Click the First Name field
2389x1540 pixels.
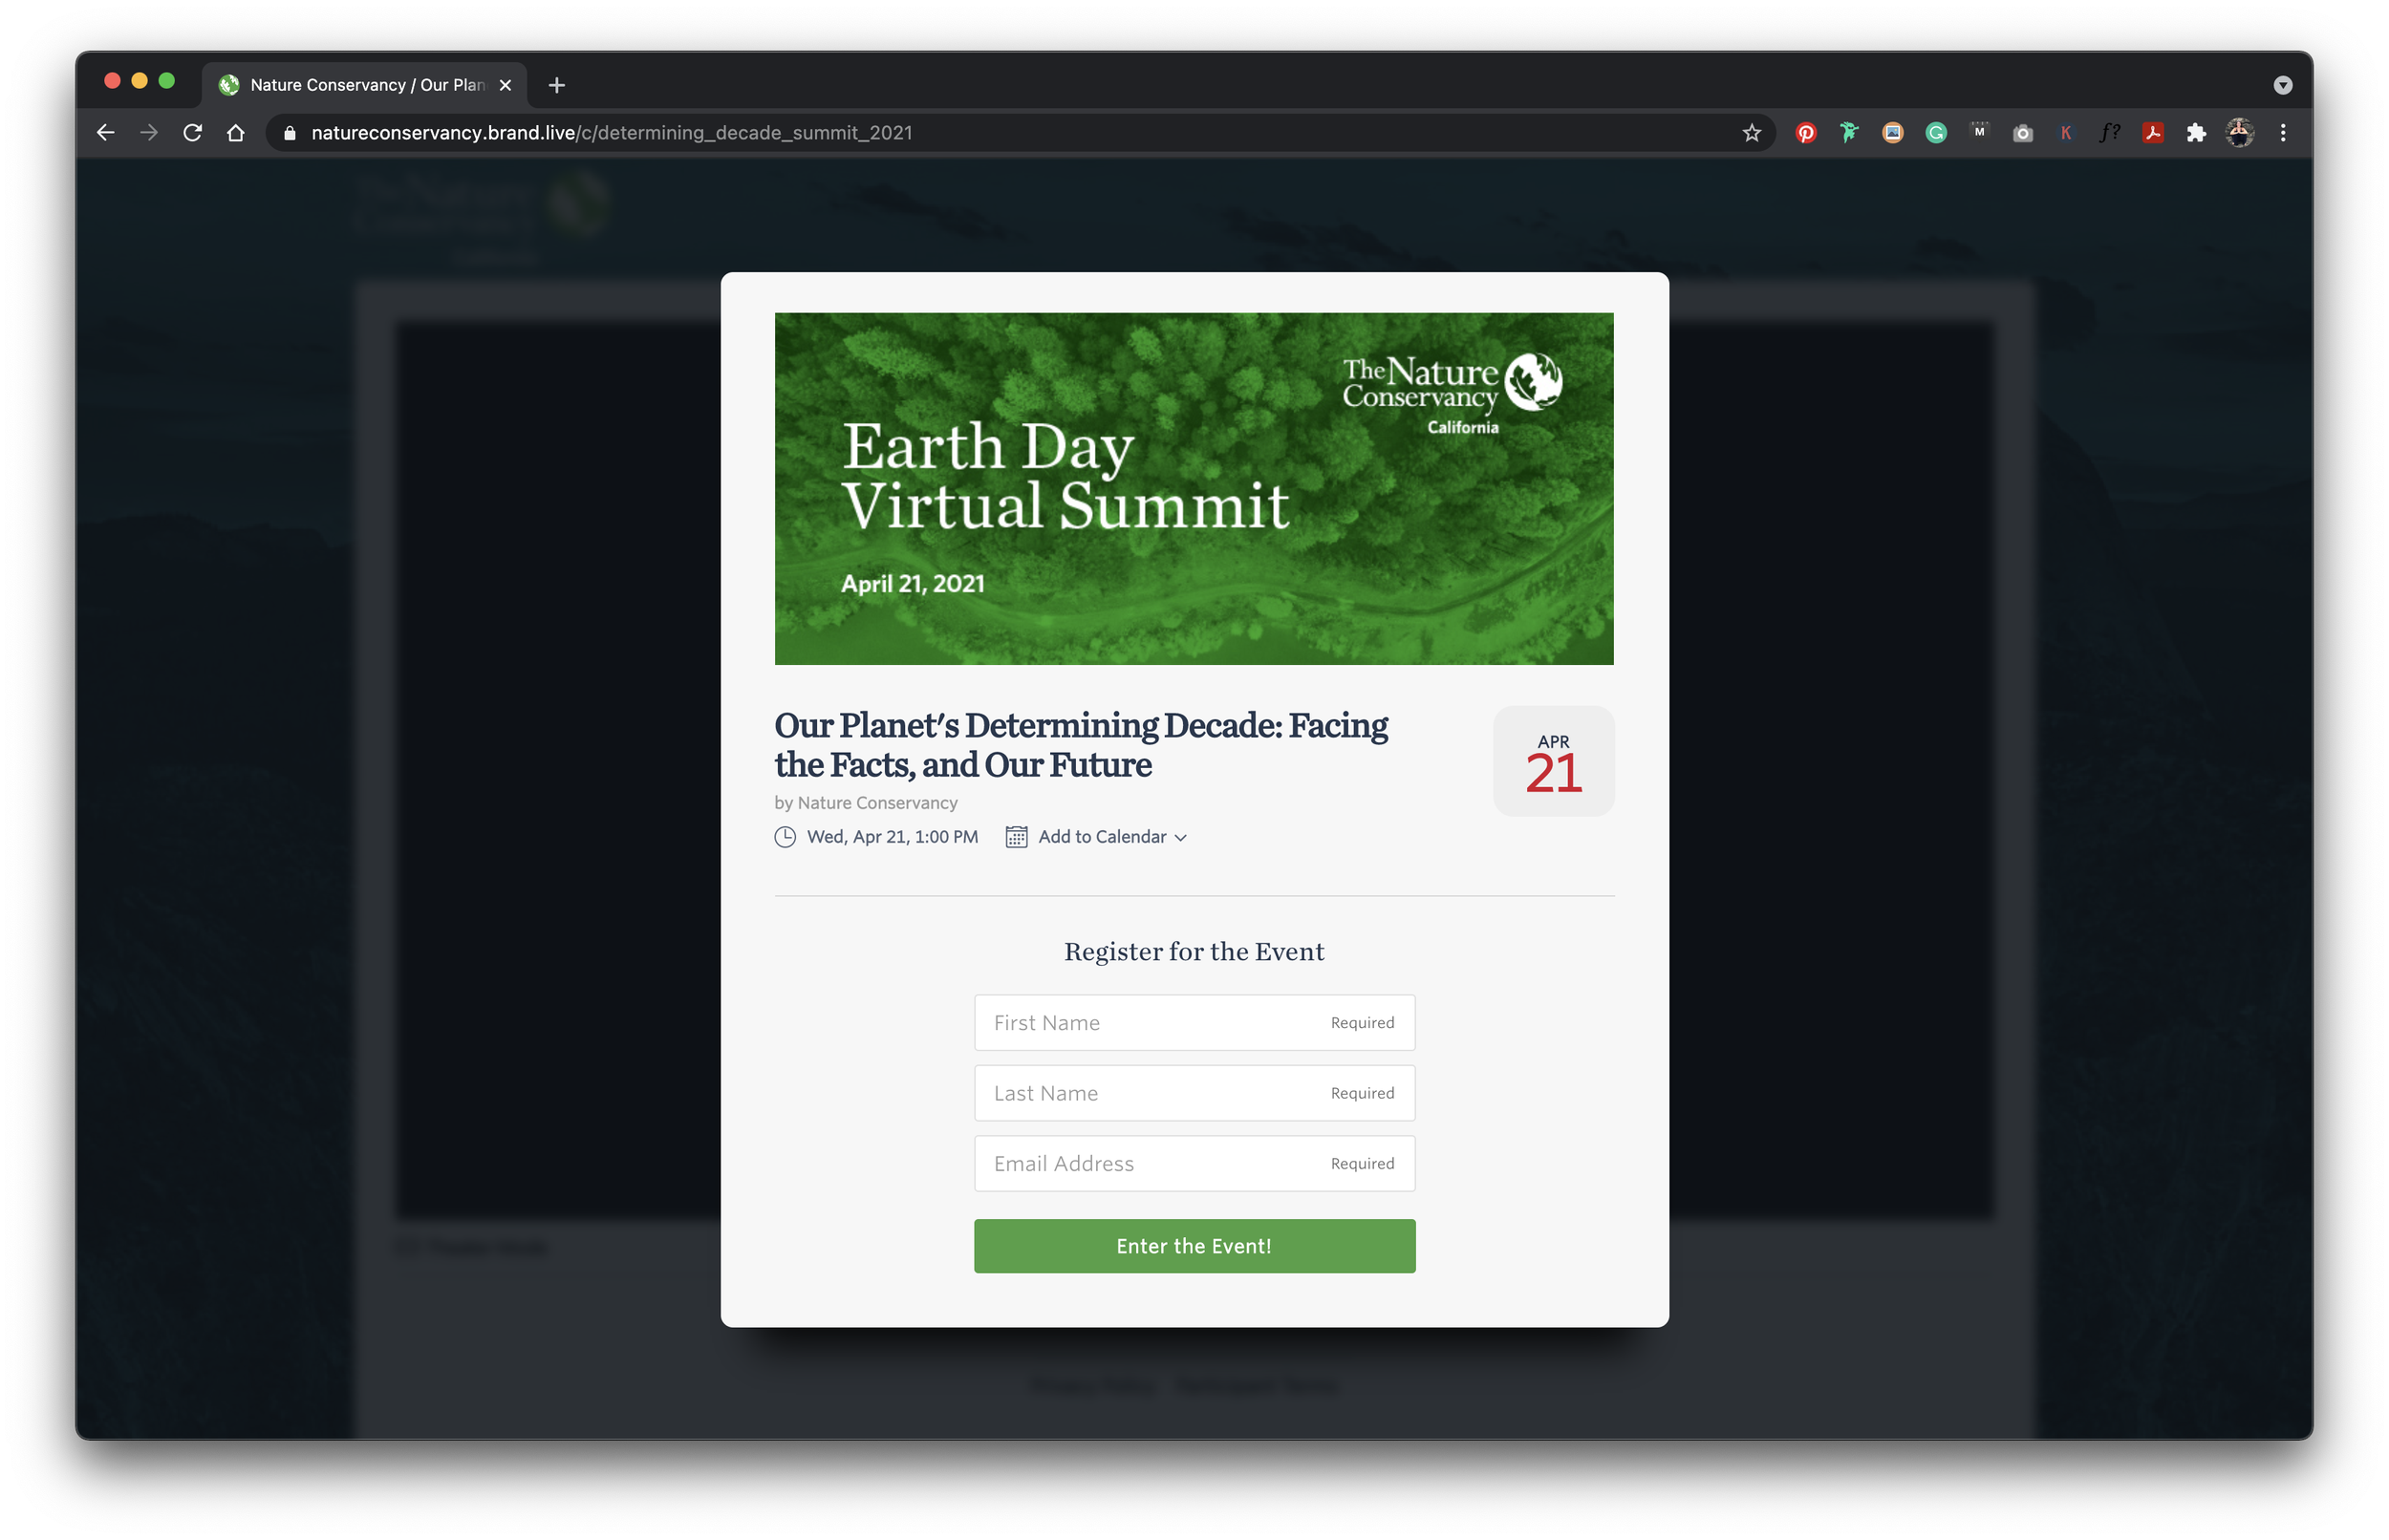(1194, 1023)
